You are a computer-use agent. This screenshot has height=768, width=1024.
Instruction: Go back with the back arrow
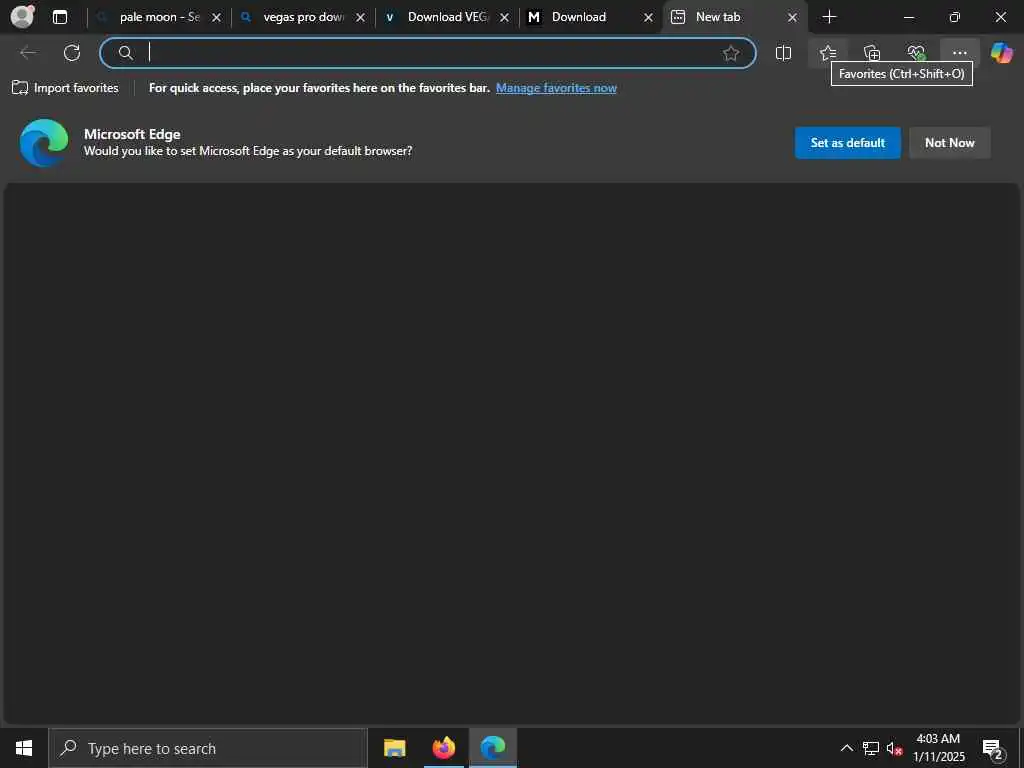coord(28,53)
